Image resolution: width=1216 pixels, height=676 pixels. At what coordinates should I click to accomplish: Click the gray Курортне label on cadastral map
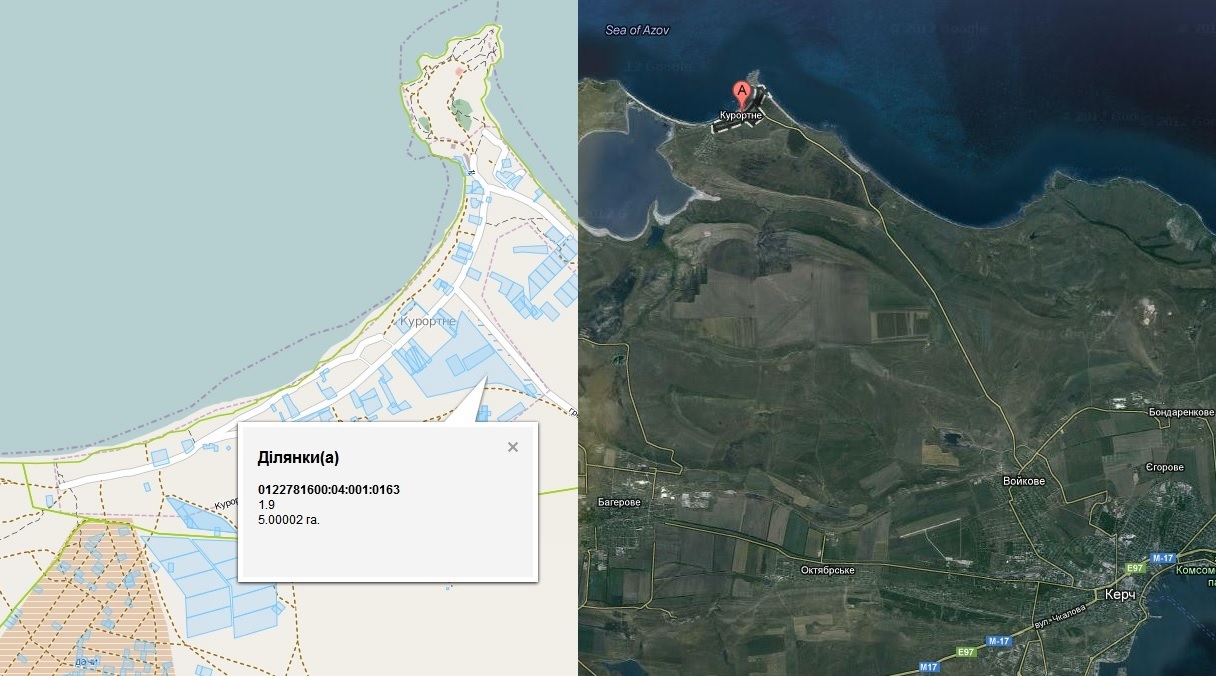pos(428,321)
